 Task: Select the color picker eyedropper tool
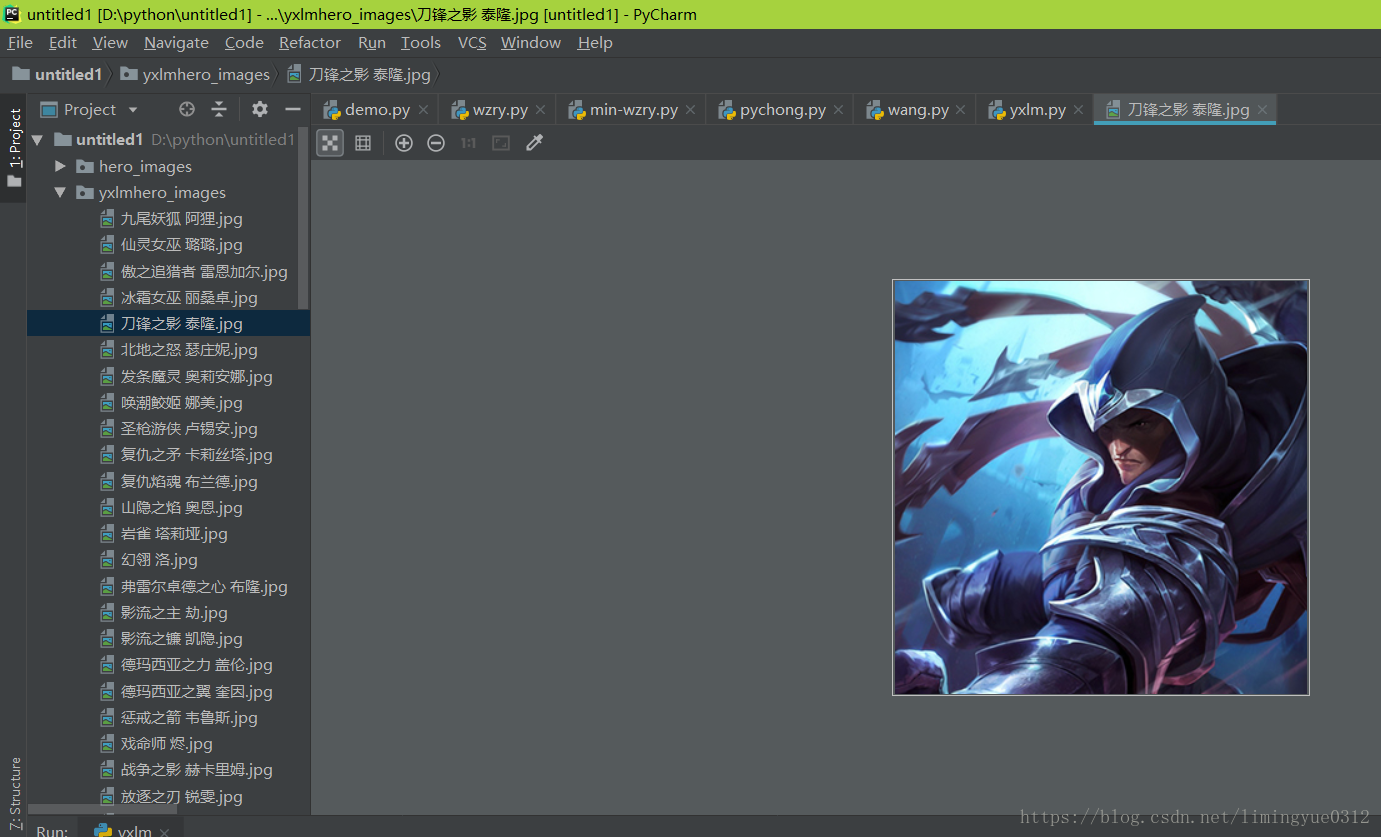534,143
